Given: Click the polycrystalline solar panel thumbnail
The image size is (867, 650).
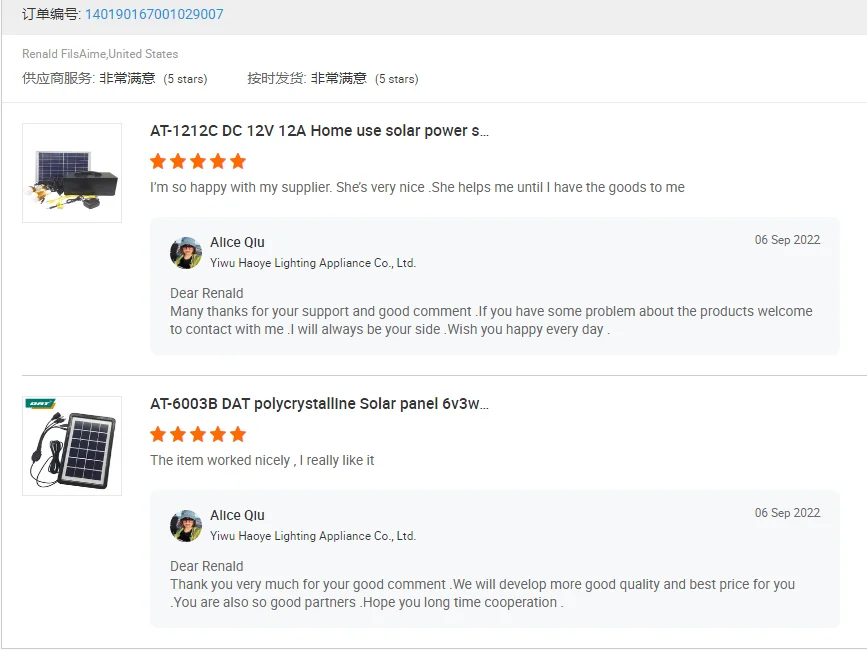Looking at the screenshot, I should coord(72,446).
